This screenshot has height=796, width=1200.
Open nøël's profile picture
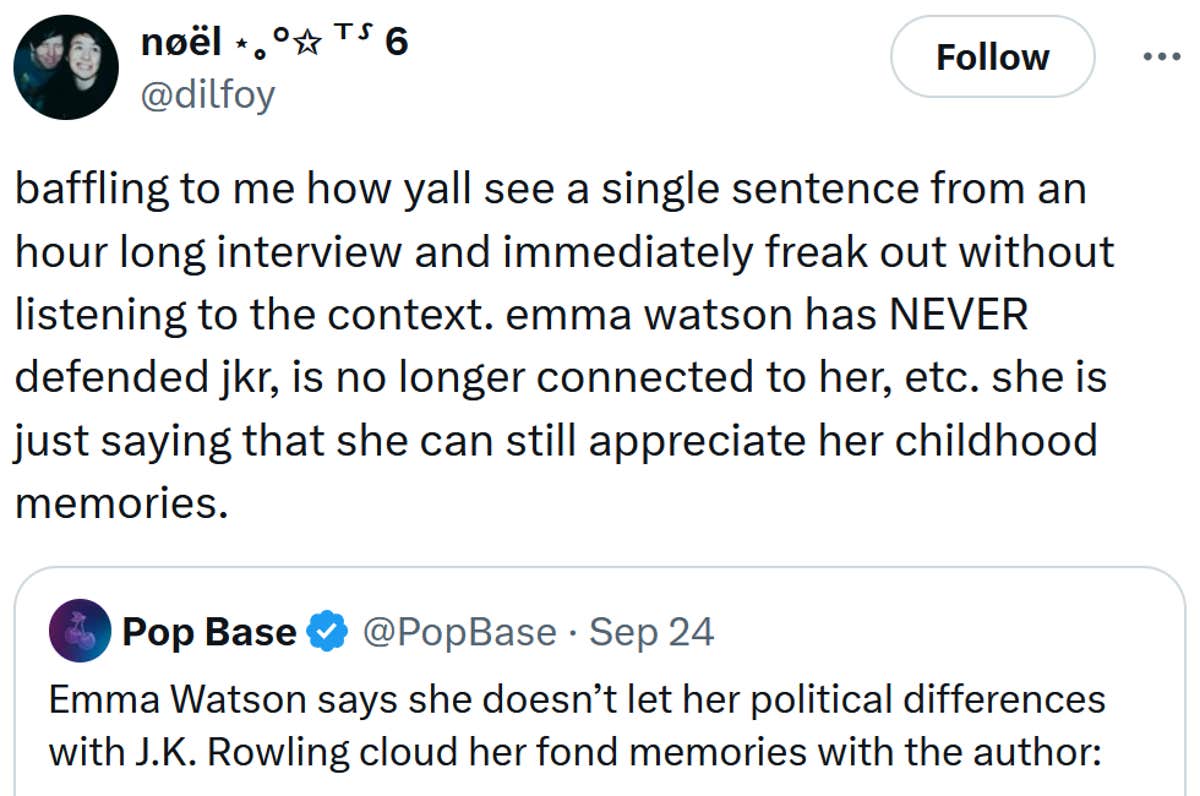[x=66, y=67]
